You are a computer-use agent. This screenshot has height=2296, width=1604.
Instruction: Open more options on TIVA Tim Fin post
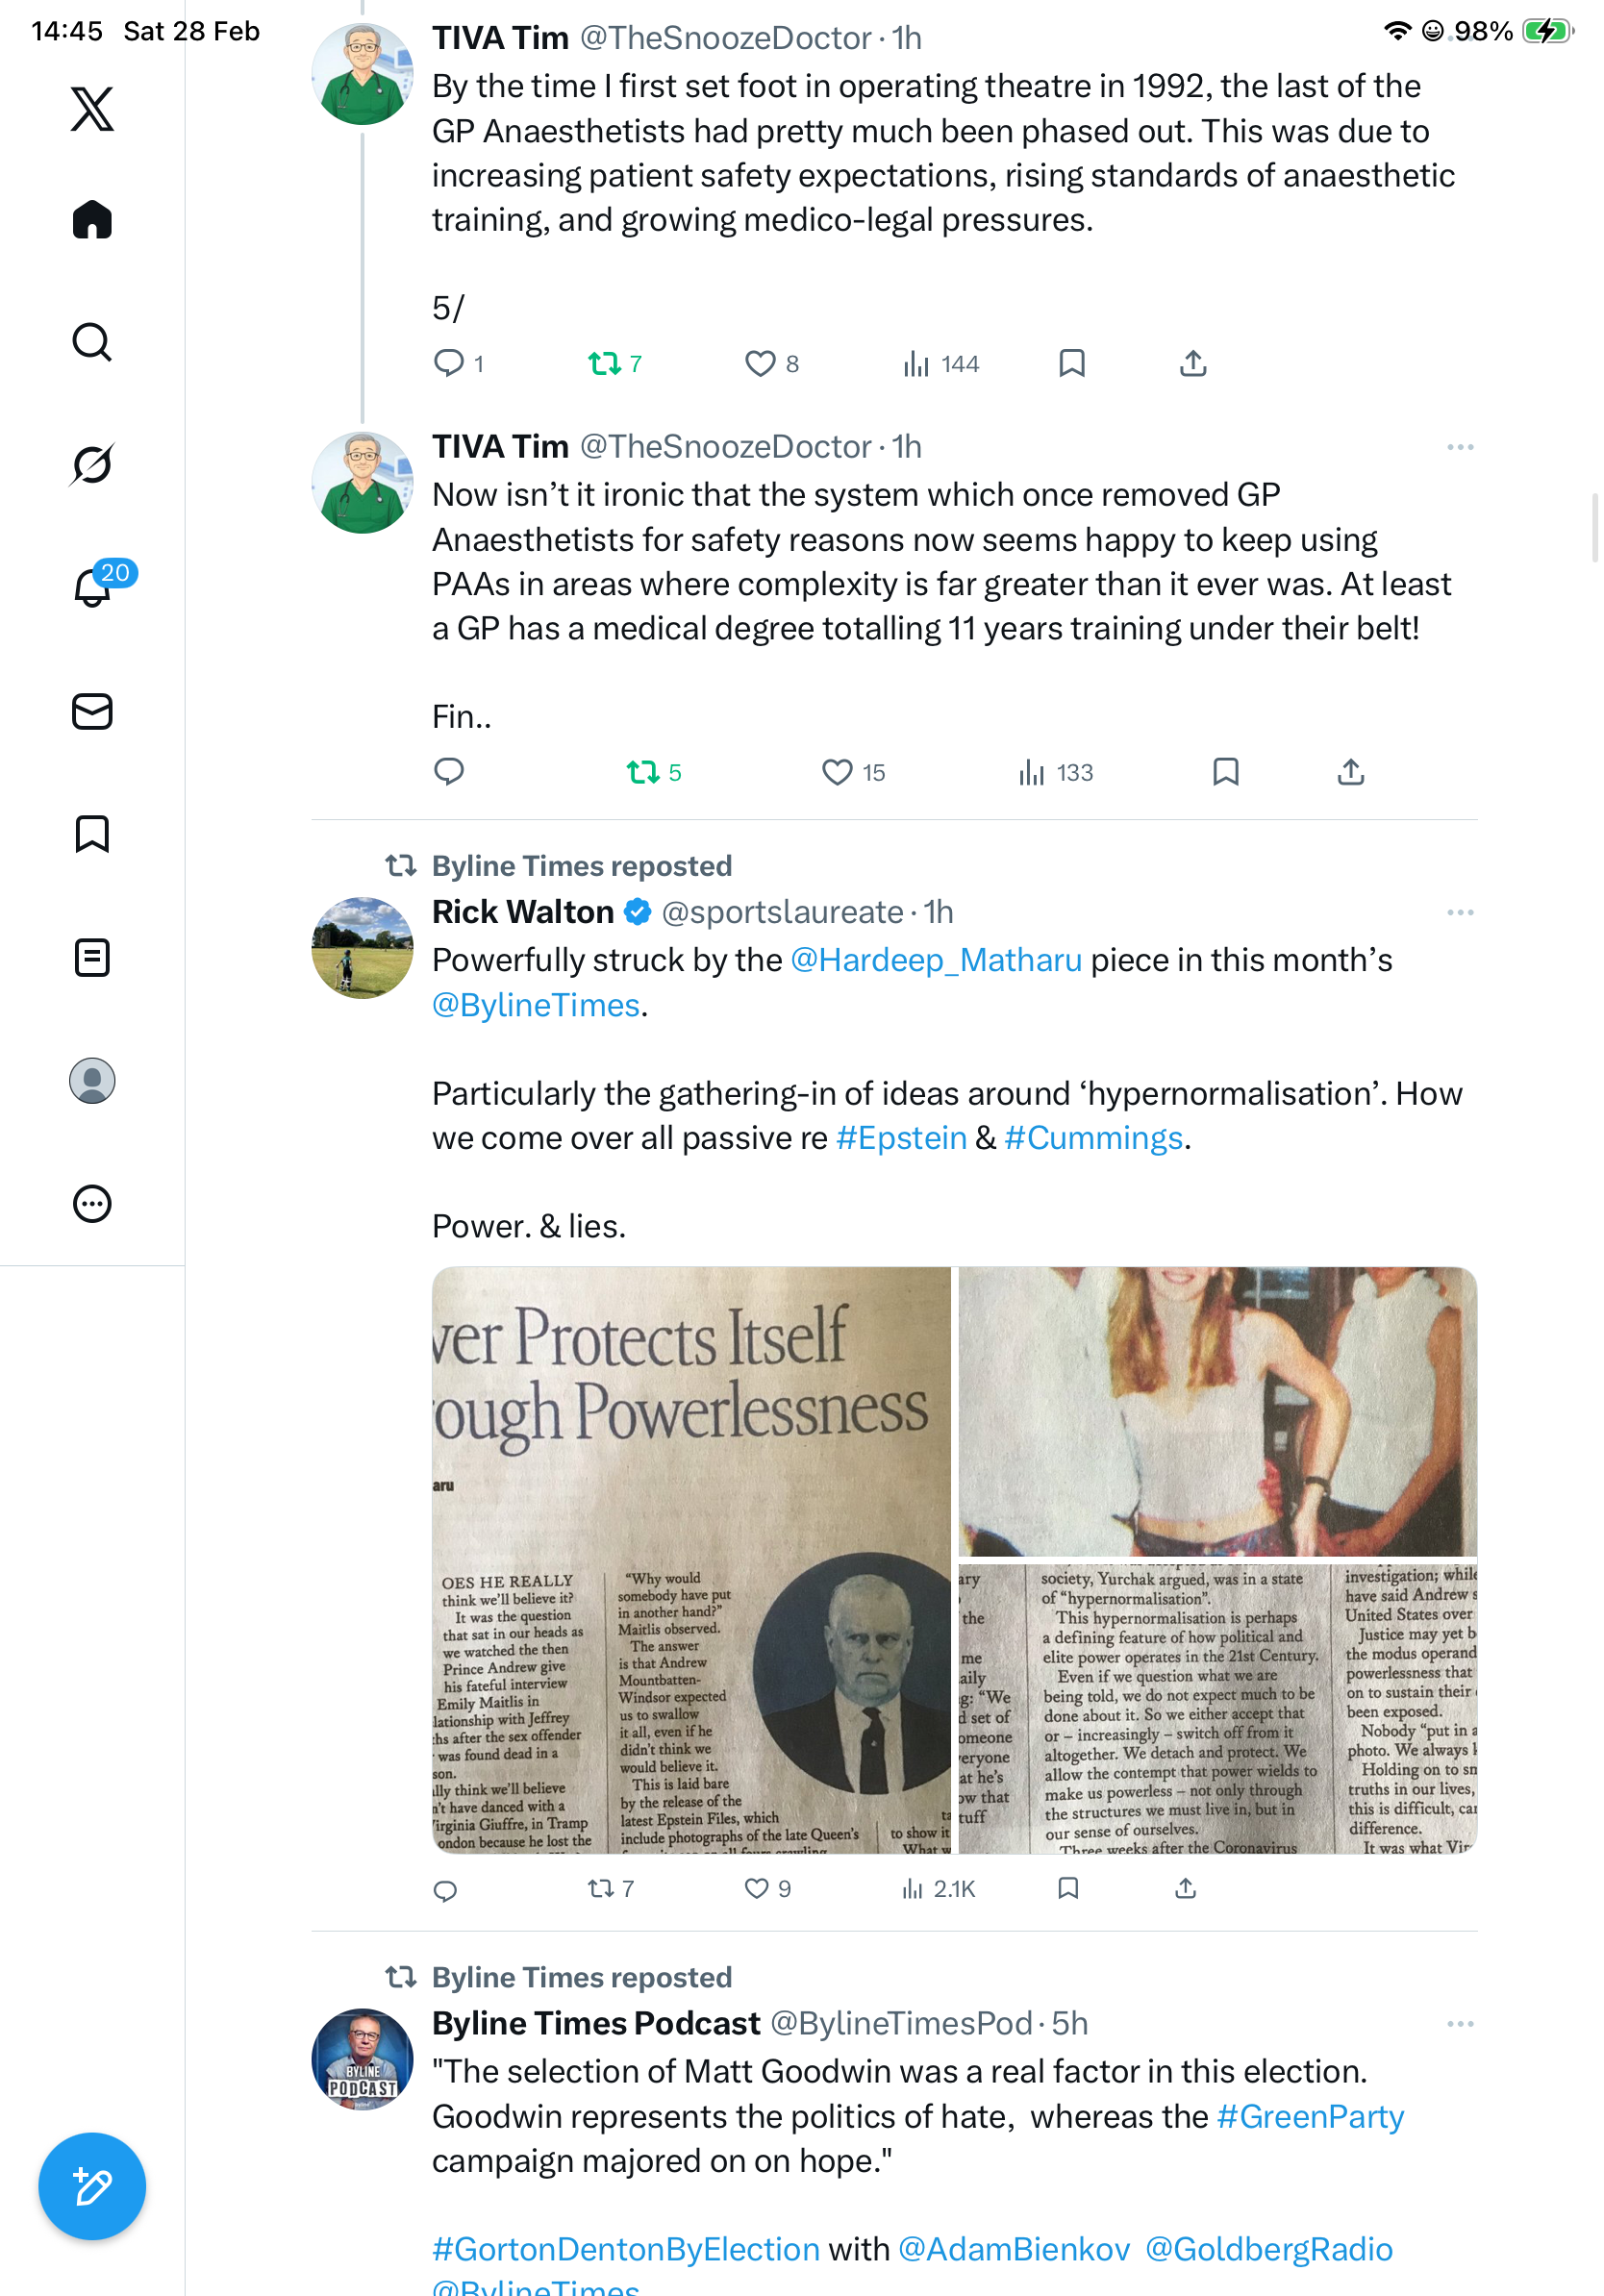click(1460, 447)
